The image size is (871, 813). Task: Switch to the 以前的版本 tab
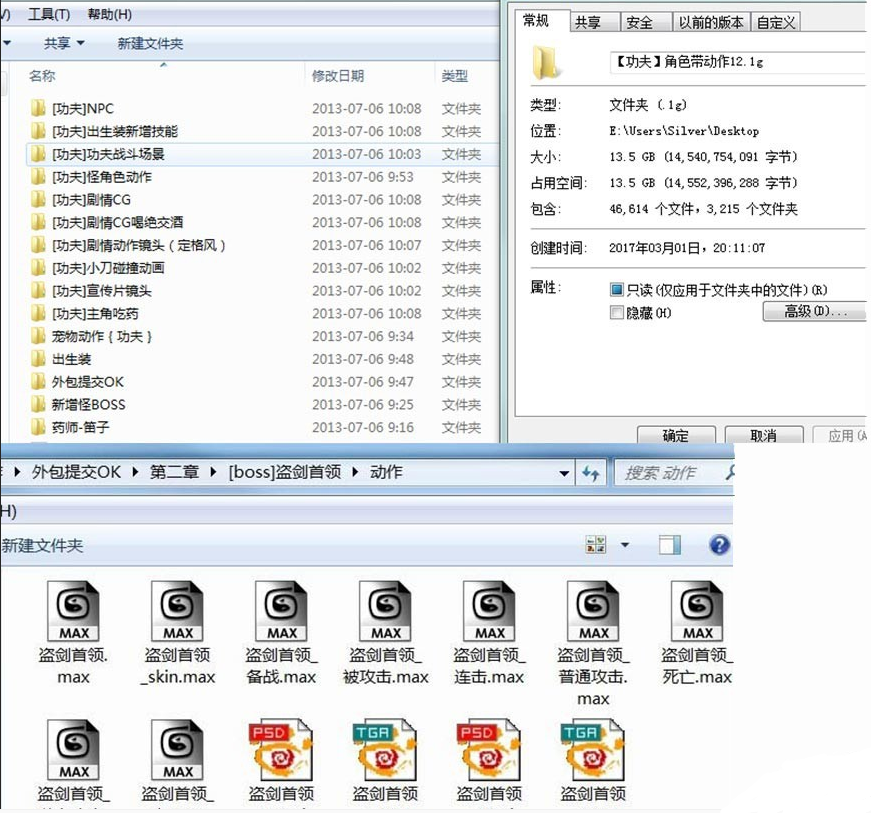[712, 22]
